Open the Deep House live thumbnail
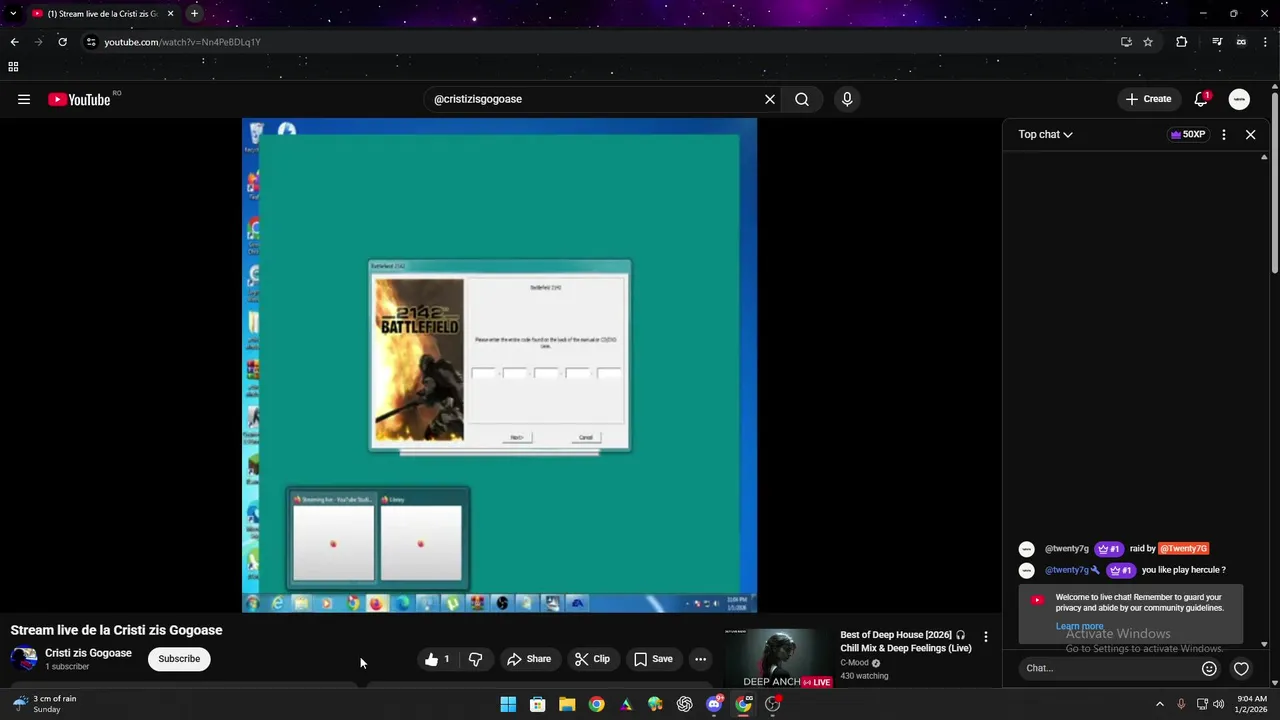Viewport: 1280px width, 720px height. tap(779, 658)
